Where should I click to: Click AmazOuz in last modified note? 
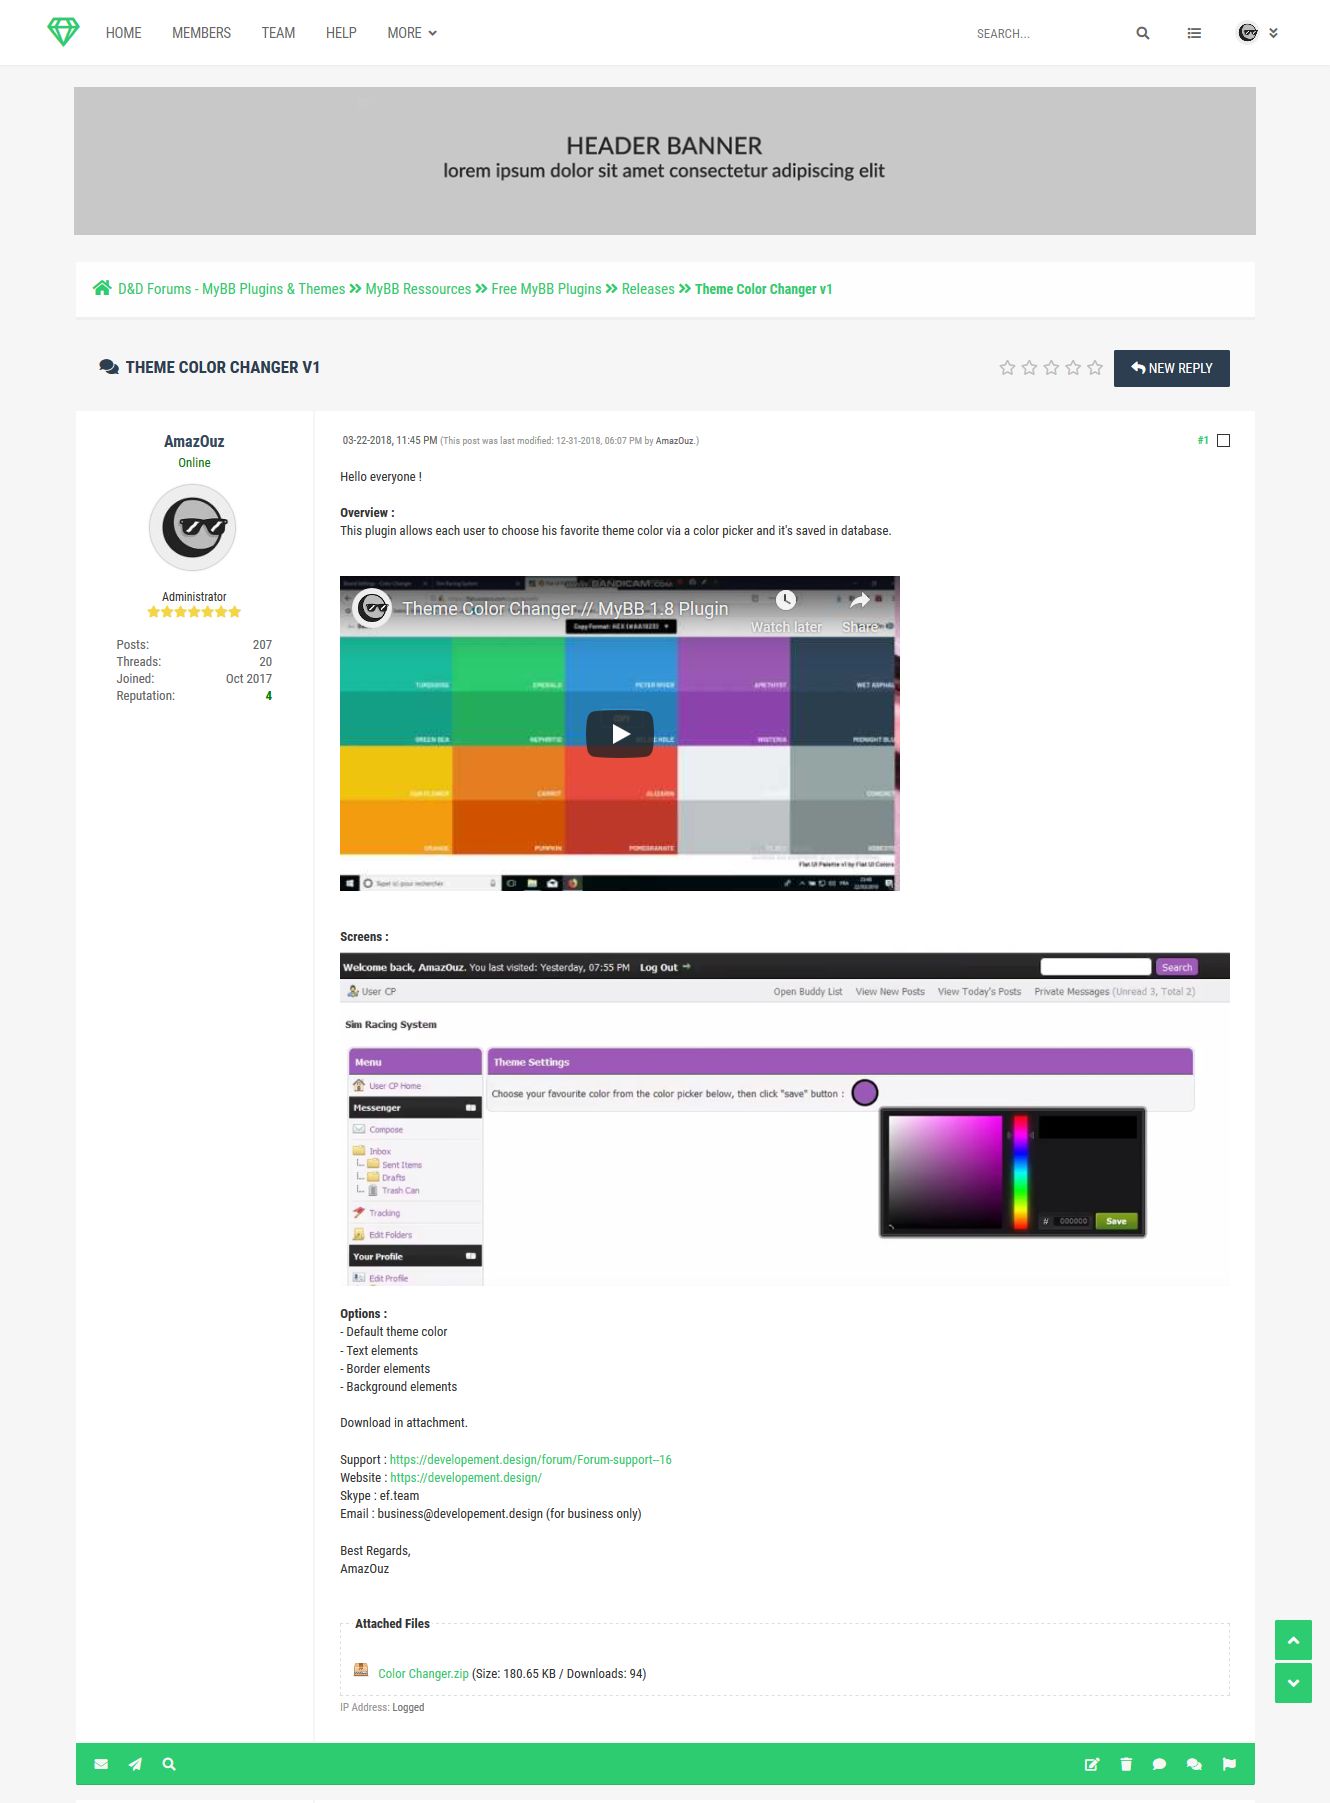(x=674, y=441)
